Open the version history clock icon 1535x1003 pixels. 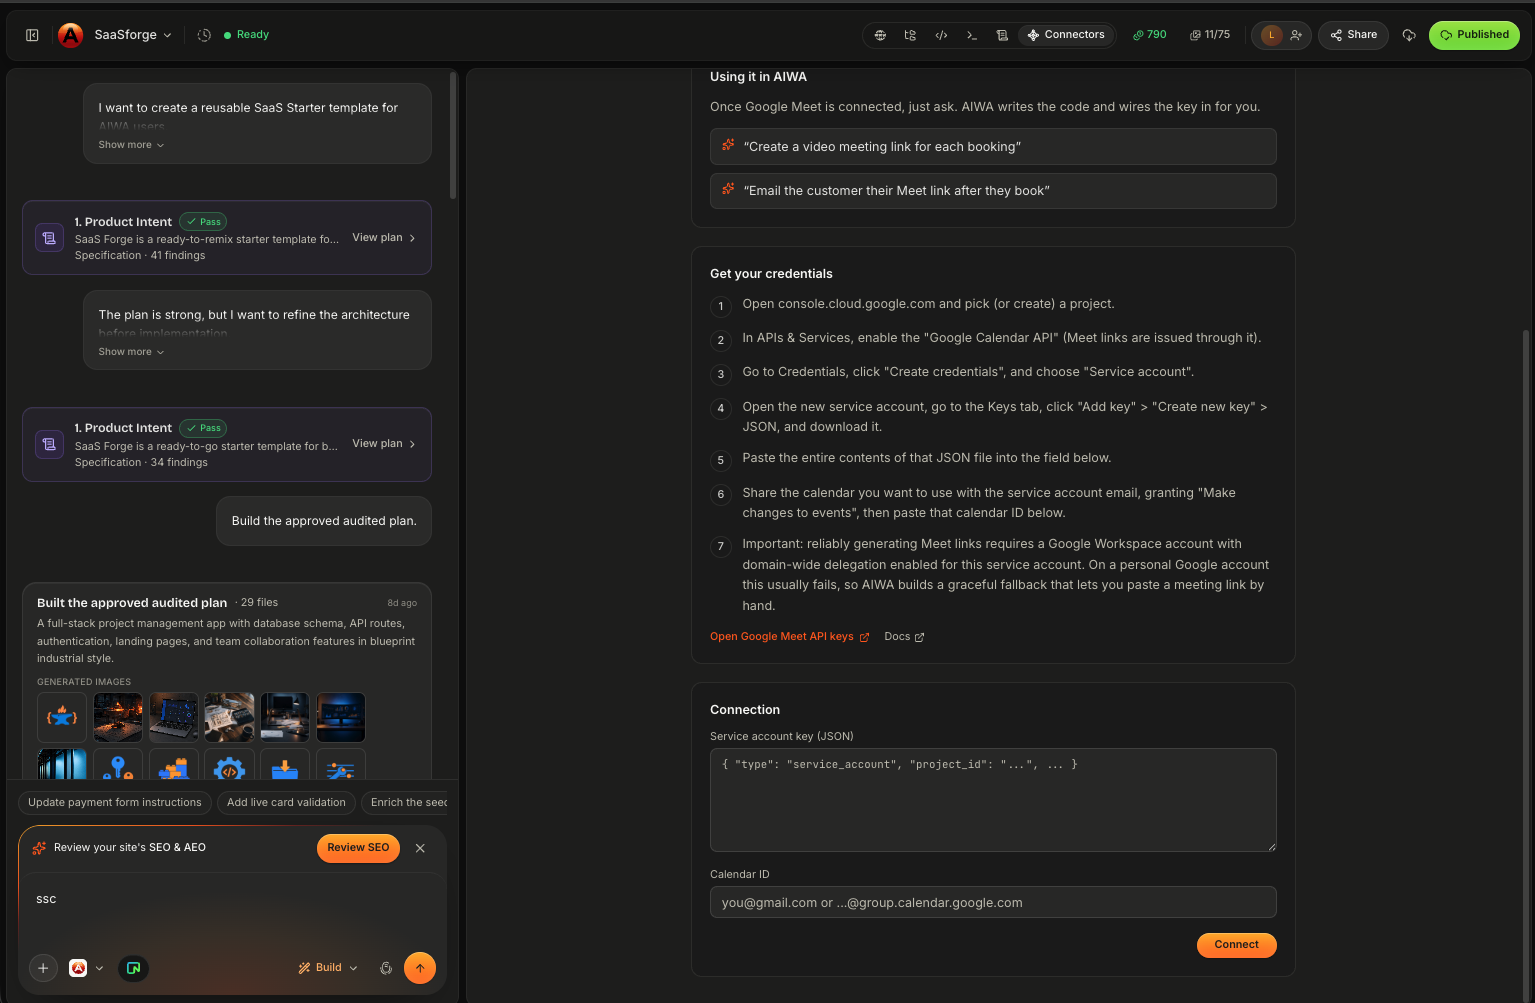point(204,35)
